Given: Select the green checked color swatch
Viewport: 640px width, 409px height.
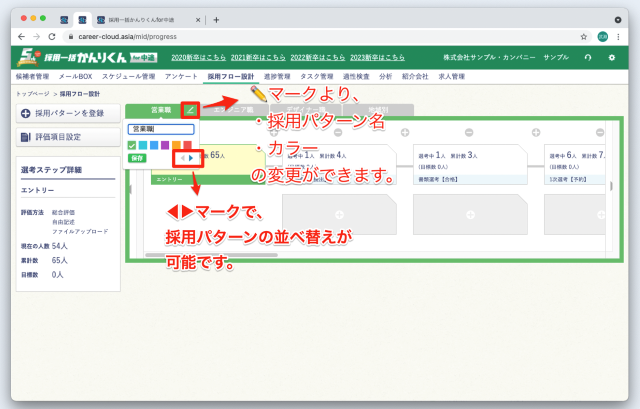Looking at the screenshot, I should point(132,145).
